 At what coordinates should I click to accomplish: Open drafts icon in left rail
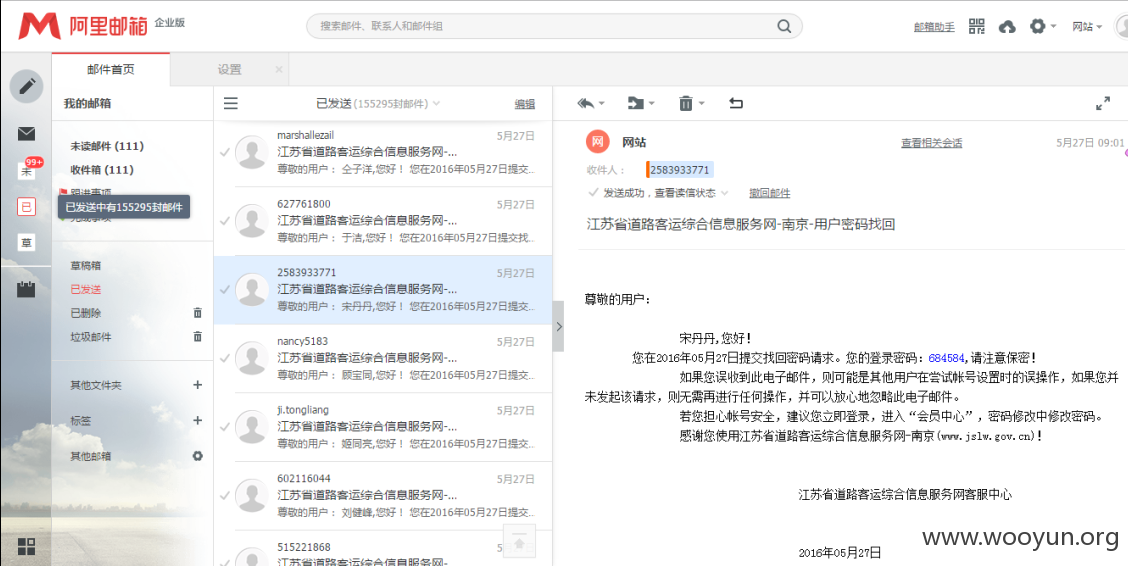coord(27,242)
